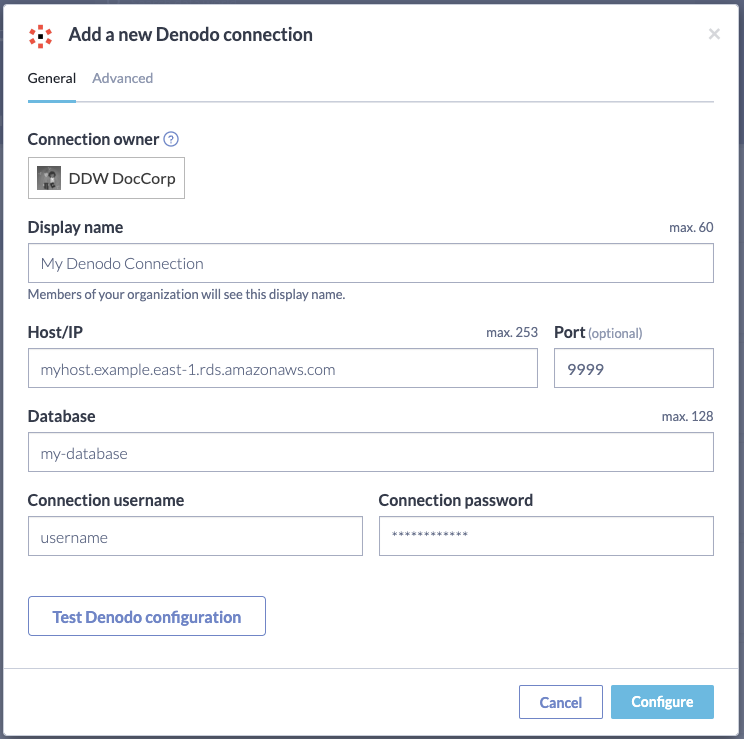This screenshot has height=739, width=744.
Task: Open the DDW DocCorp connection owner selector
Action: 106,178
